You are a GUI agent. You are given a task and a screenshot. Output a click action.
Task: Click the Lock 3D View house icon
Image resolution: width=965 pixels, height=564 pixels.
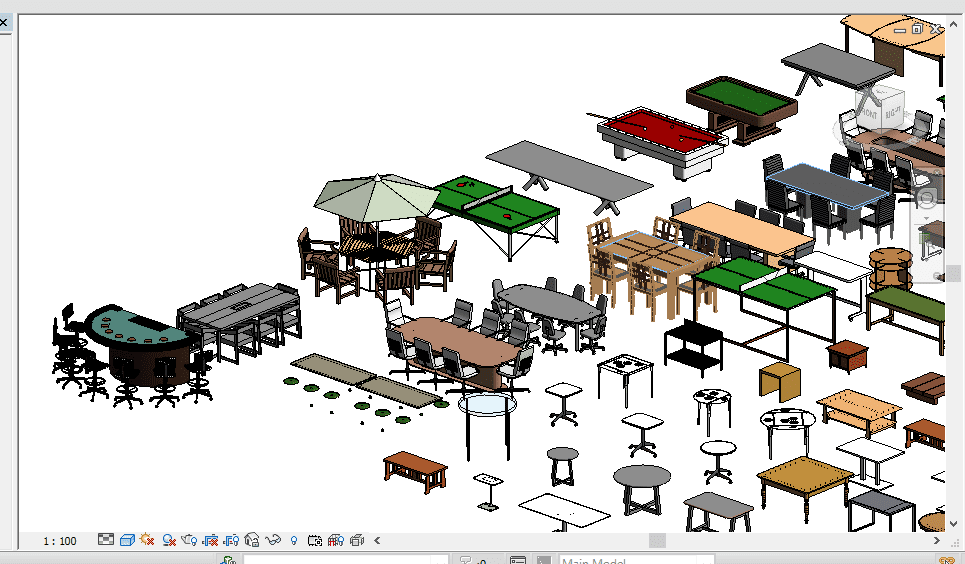(x=252, y=540)
